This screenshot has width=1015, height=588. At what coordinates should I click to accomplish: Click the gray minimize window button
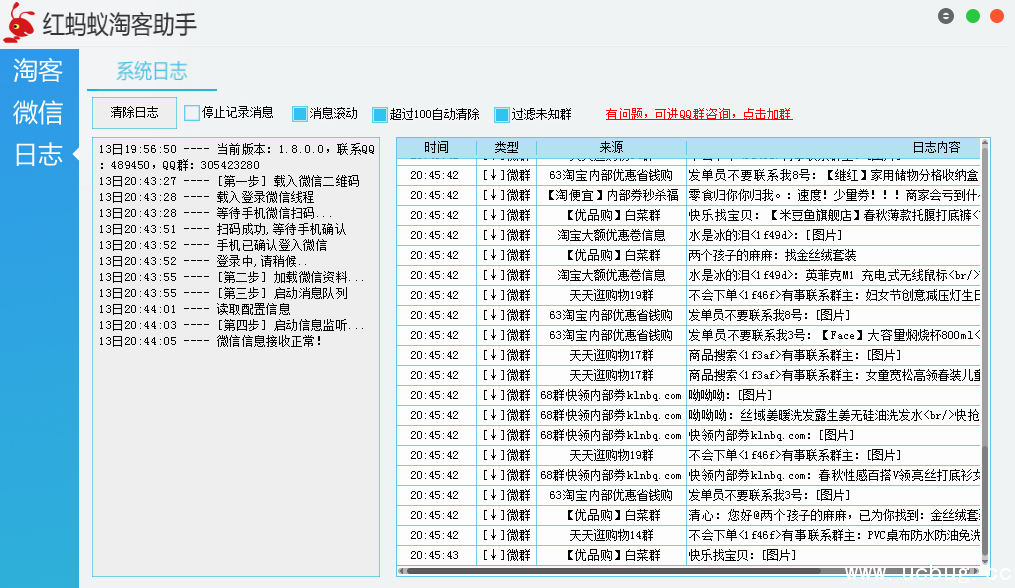click(x=946, y=16)
